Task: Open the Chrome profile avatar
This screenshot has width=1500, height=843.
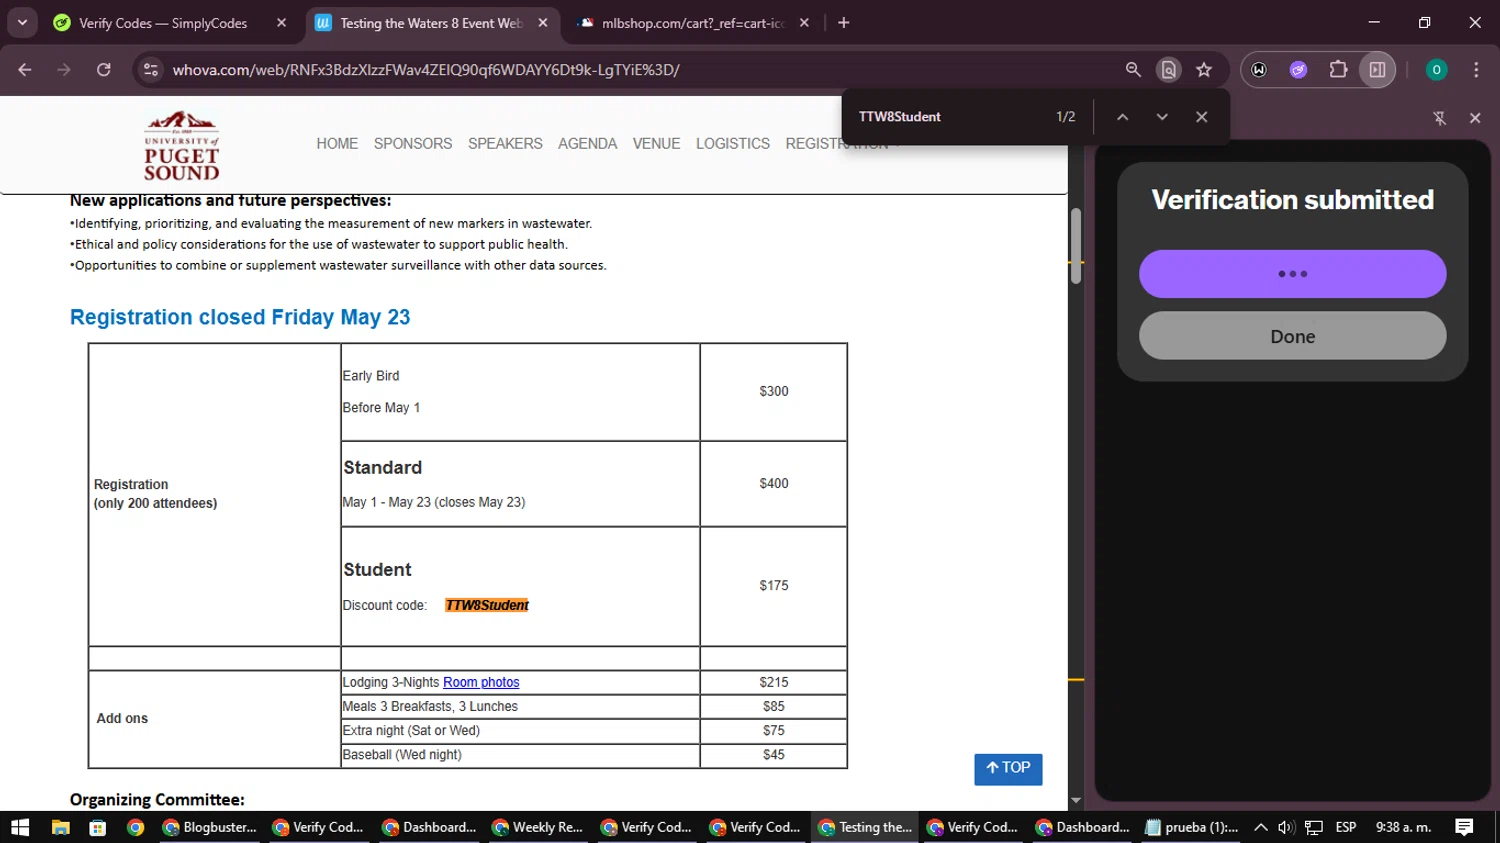Action: [1436, 70]
